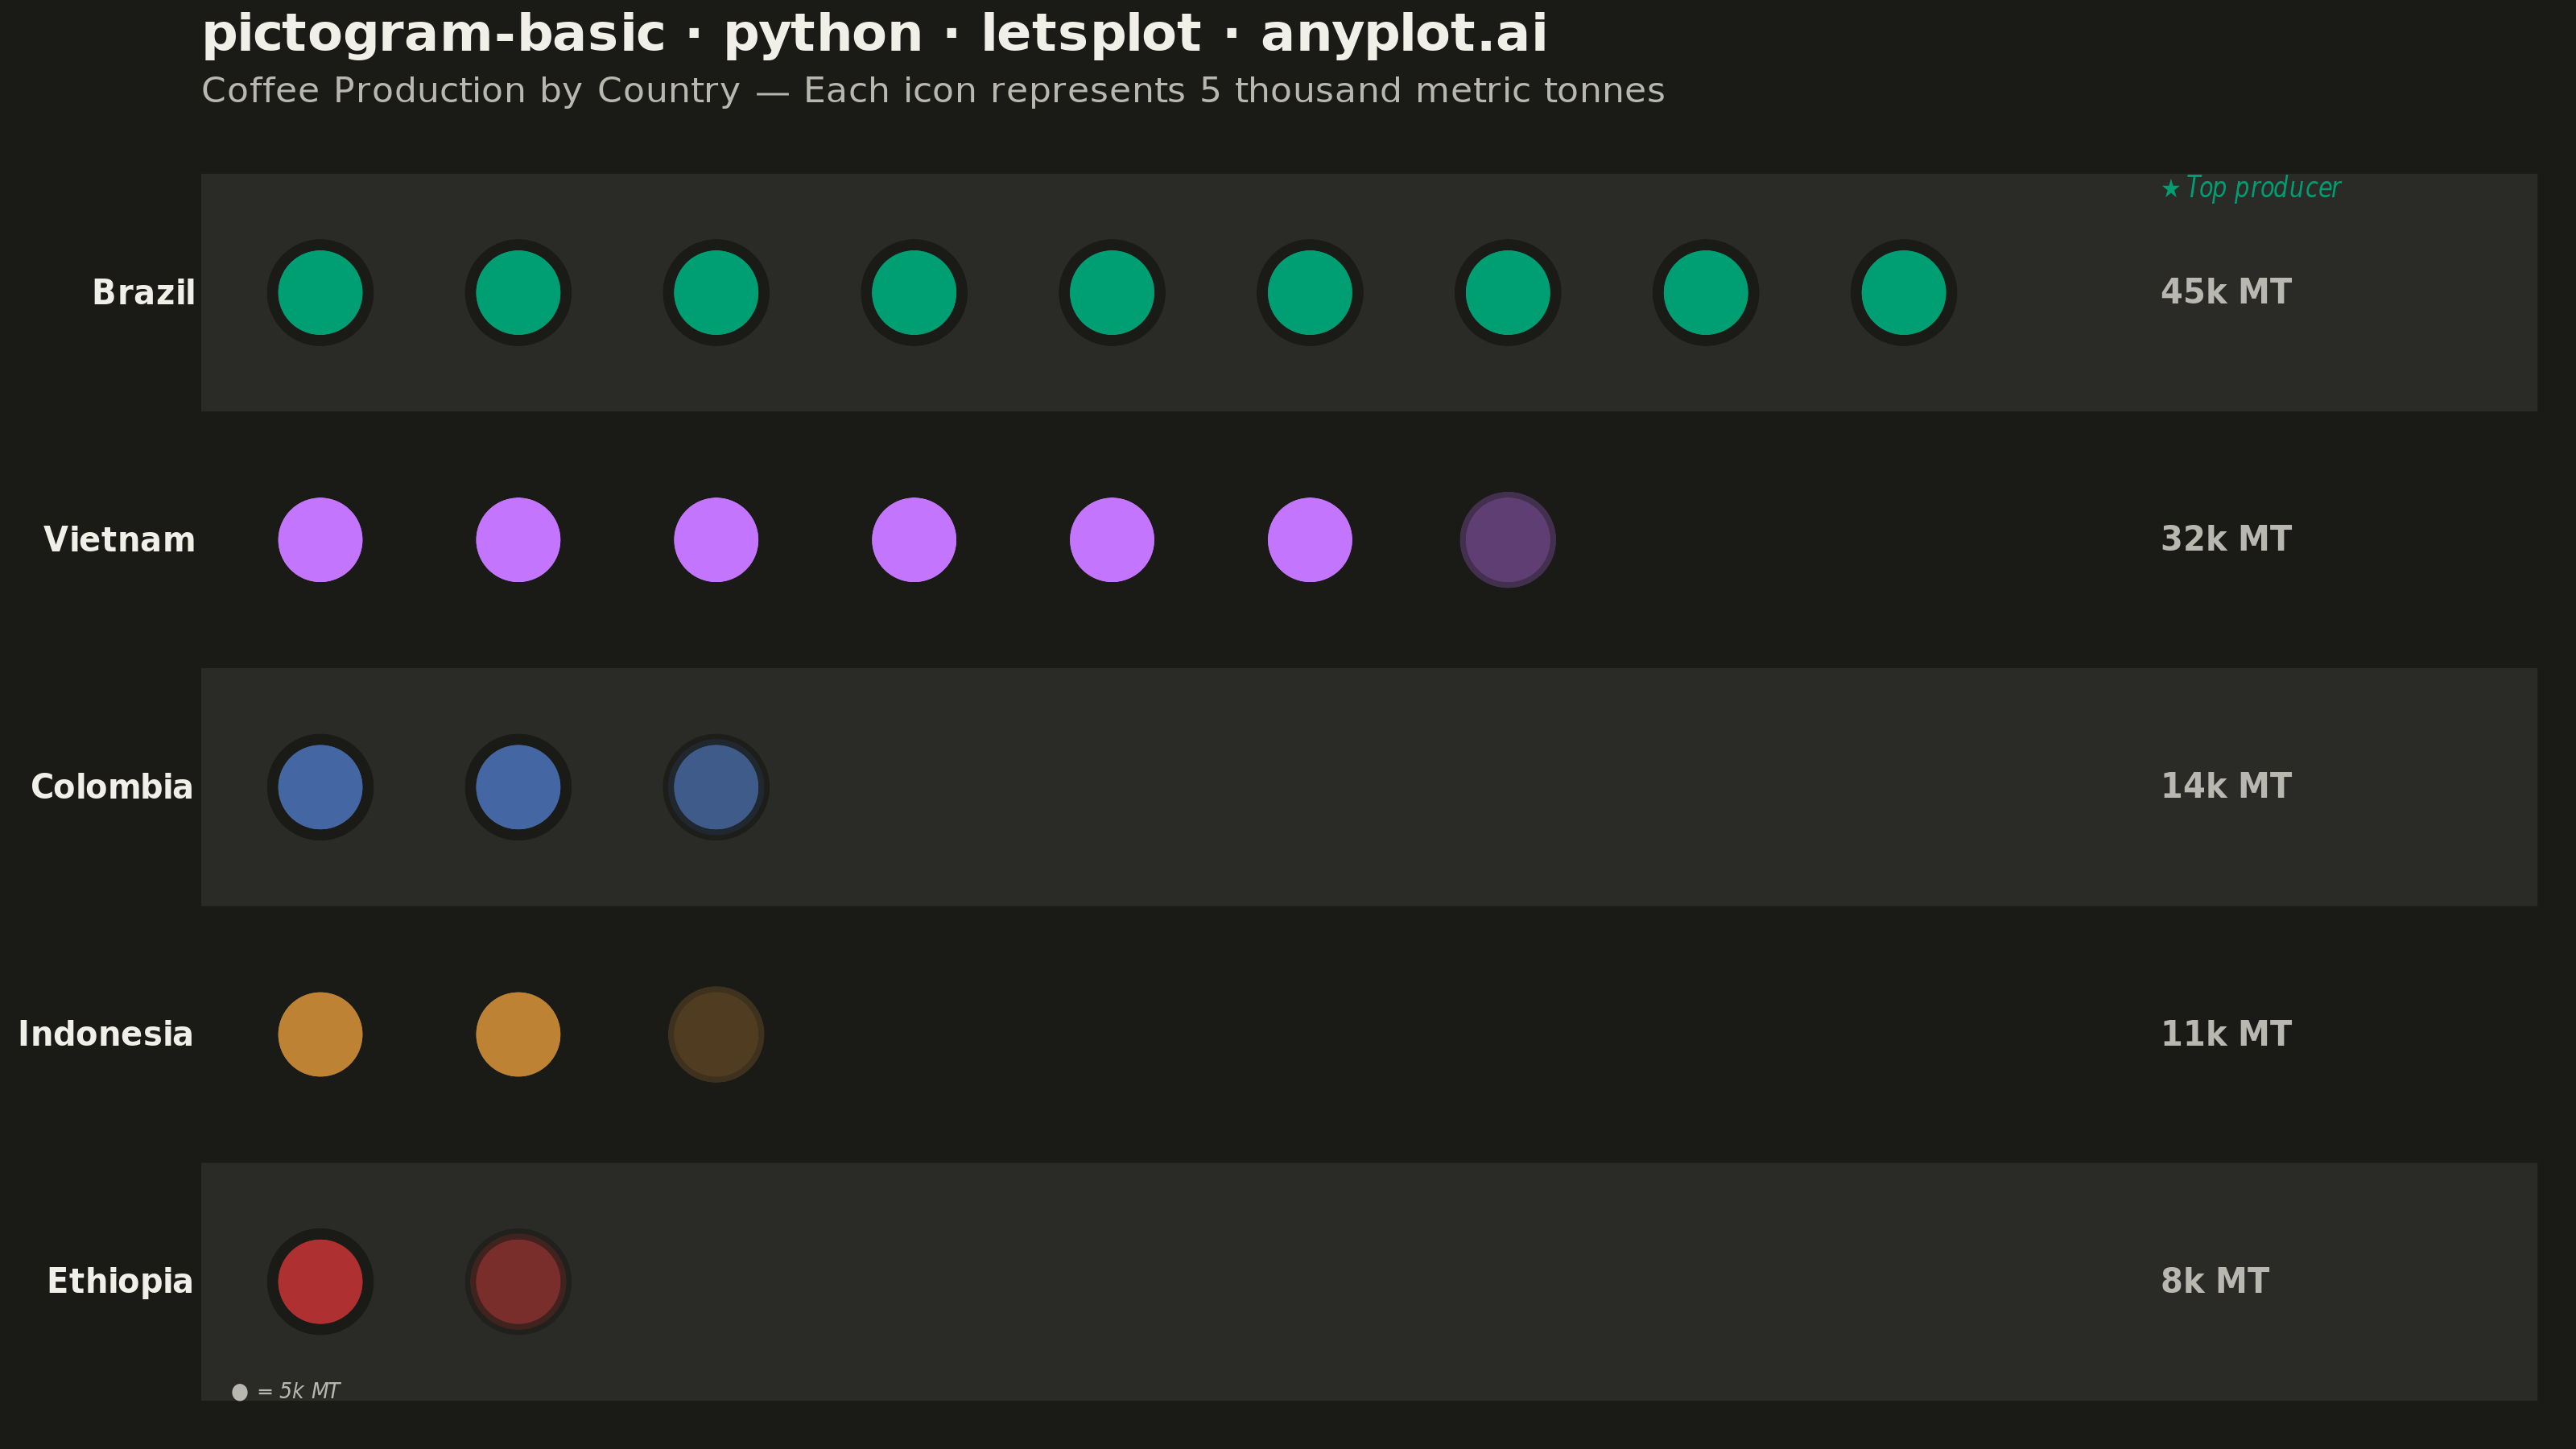Screen dimensions: 2576x1449
Task: Click the 8k MT value text
Action: pos(2215,1281)
